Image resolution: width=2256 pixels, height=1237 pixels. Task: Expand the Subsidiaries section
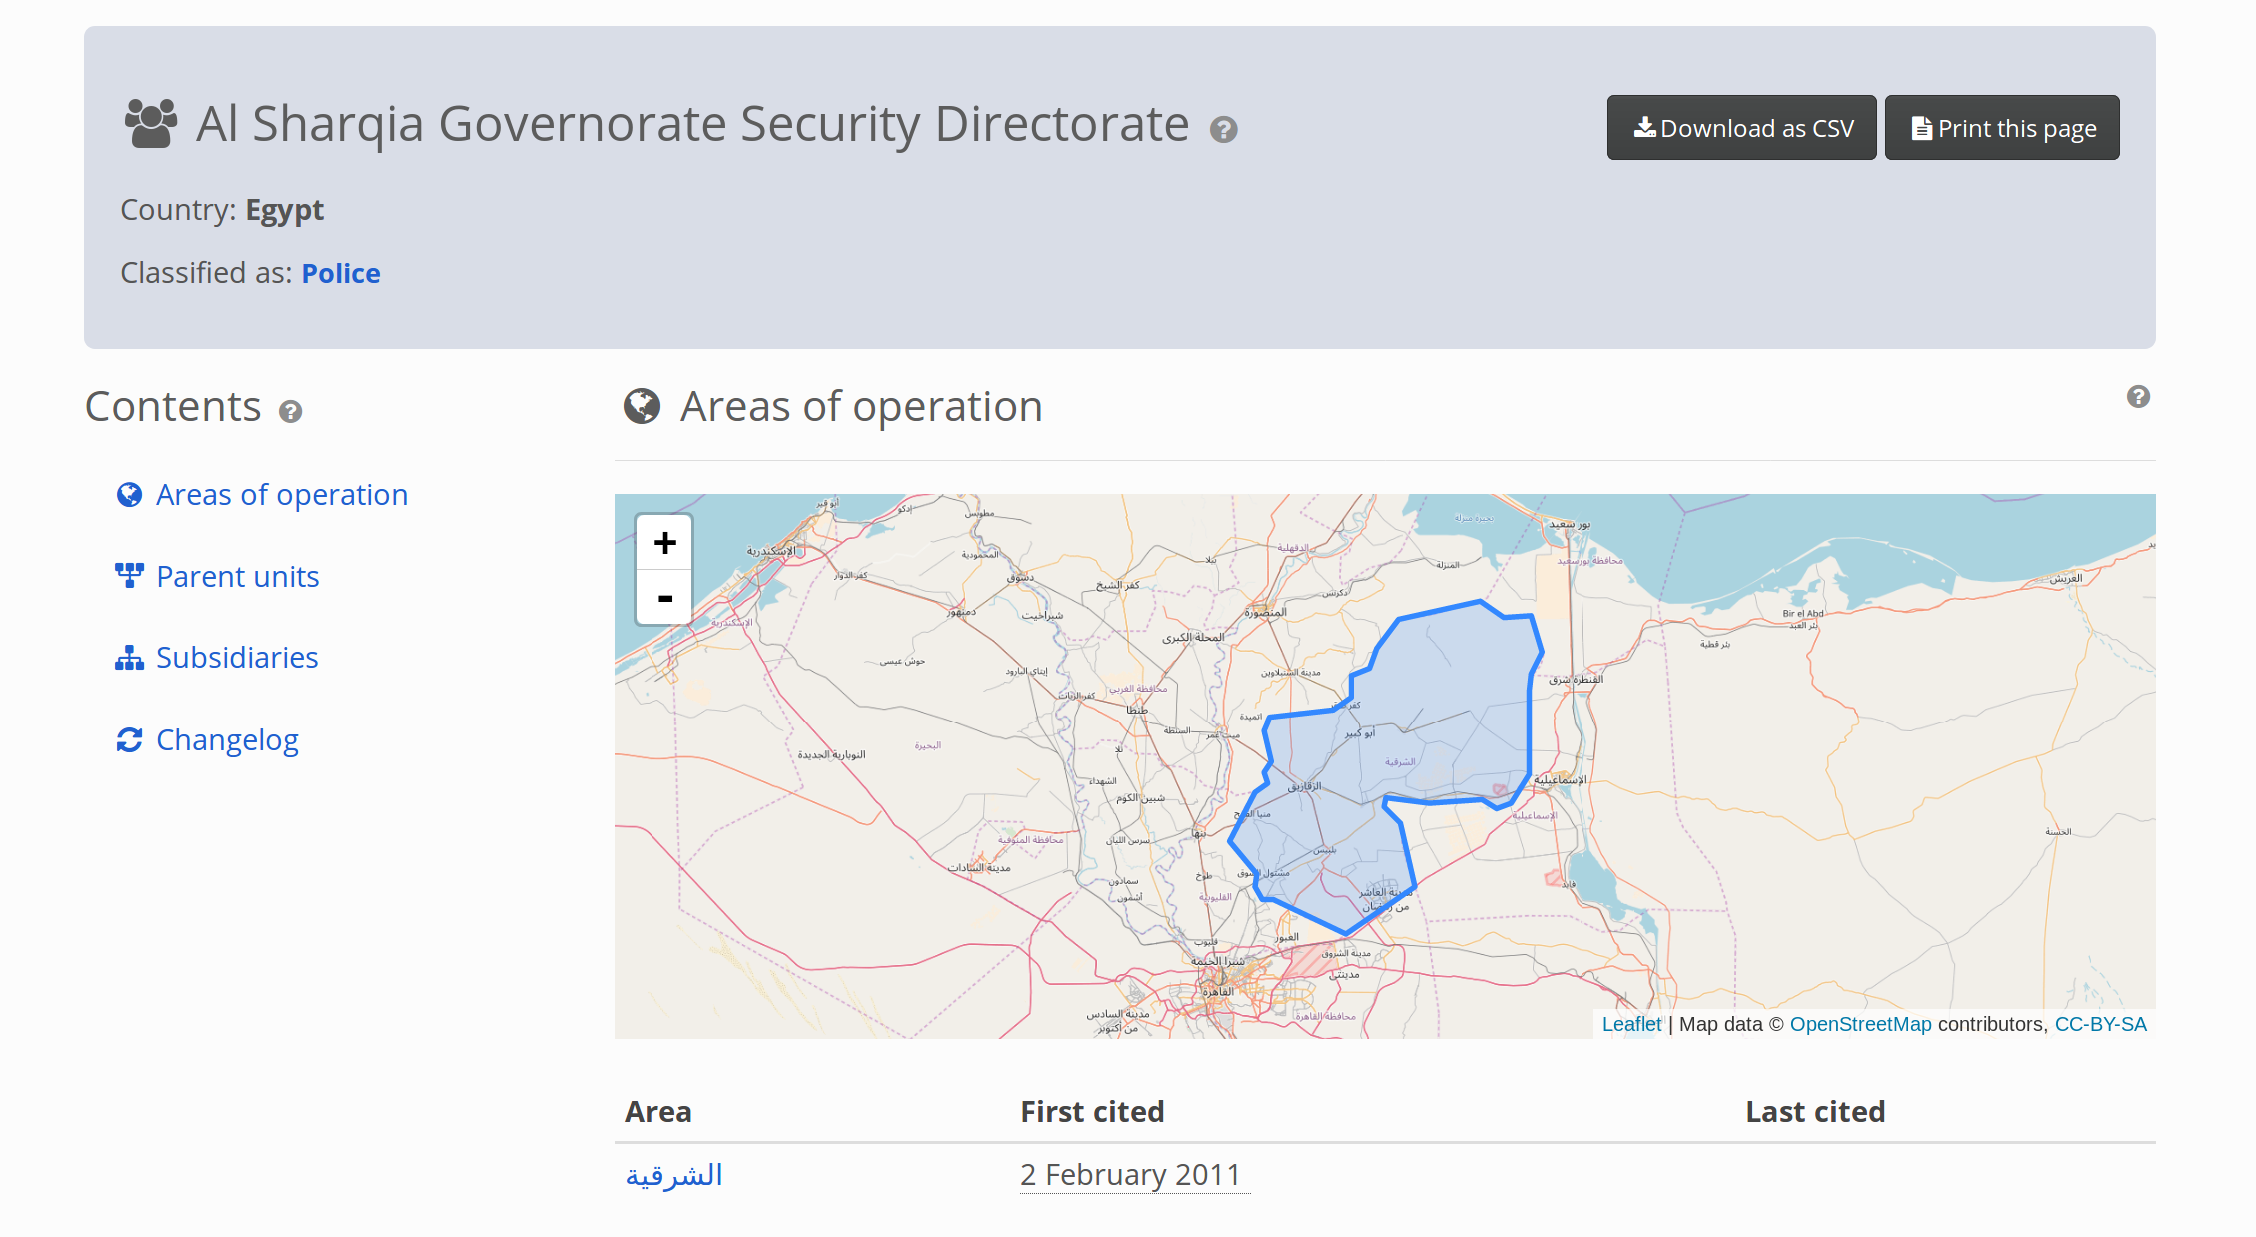235,657
